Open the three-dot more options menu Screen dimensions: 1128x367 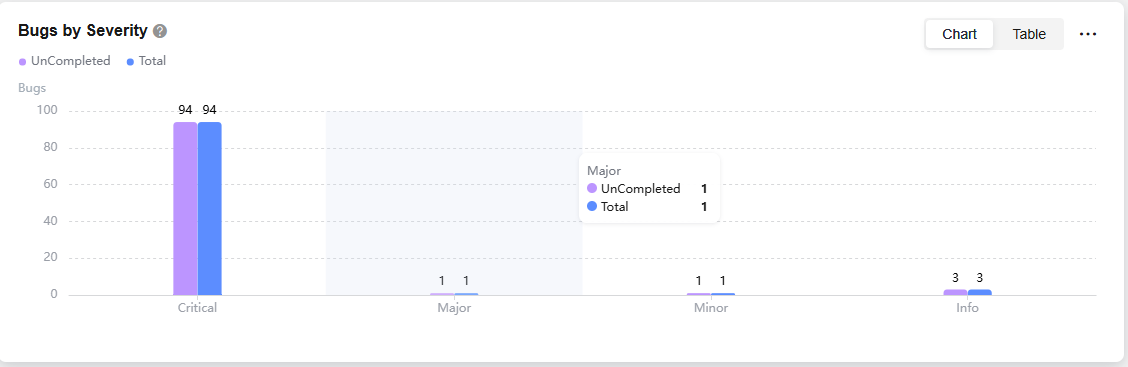coord(1088,34)
